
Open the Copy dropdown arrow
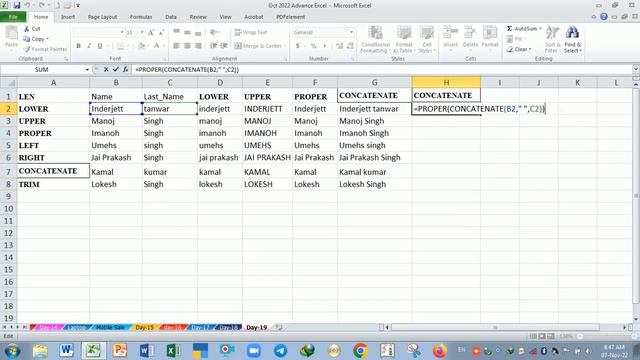point(48,39)
